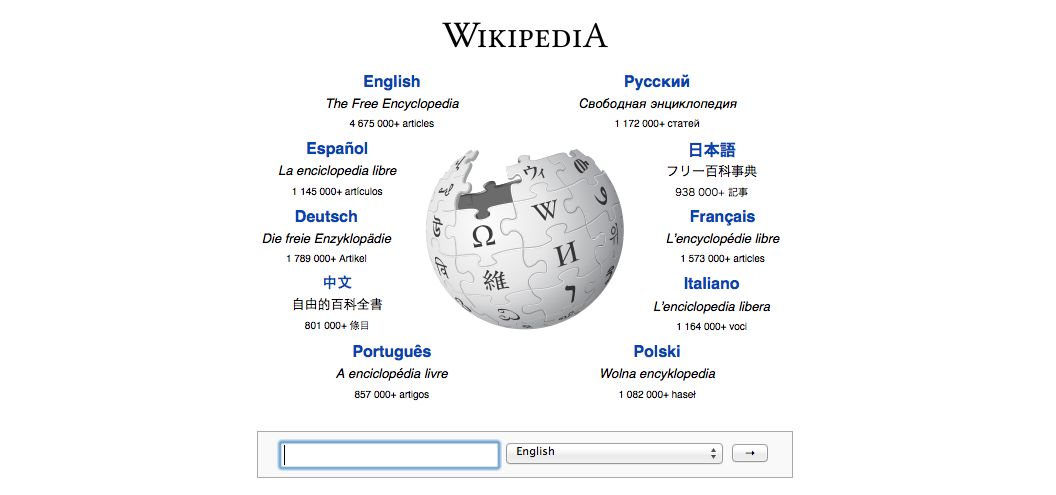Screen dimensions: 1056x495
Task: Click 'The Free Encyclopedia' tagline
Action: (x=392, y=104)
